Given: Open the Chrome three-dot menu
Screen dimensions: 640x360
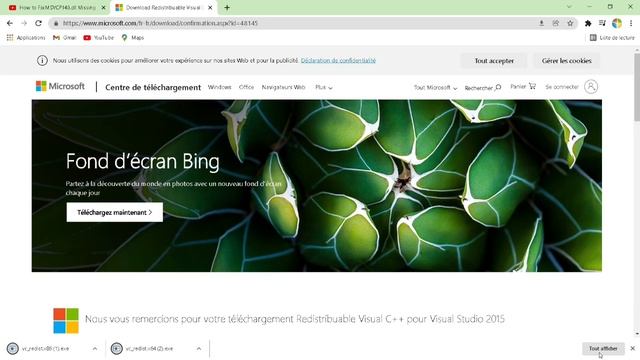Looking at the screenshot, I should (x=631, y=23).
